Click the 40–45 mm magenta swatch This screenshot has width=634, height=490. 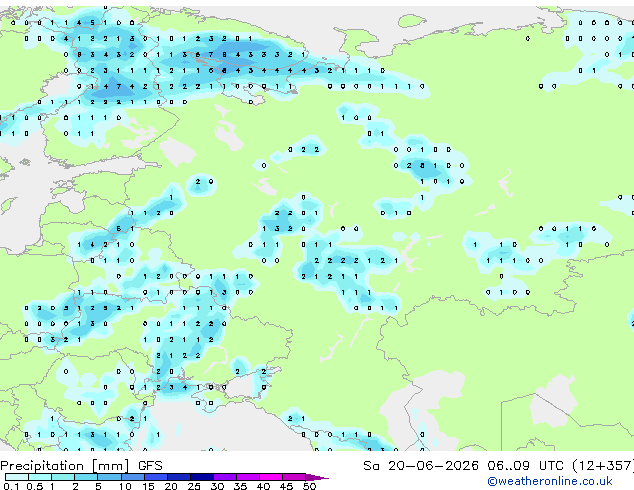(271, 477)
